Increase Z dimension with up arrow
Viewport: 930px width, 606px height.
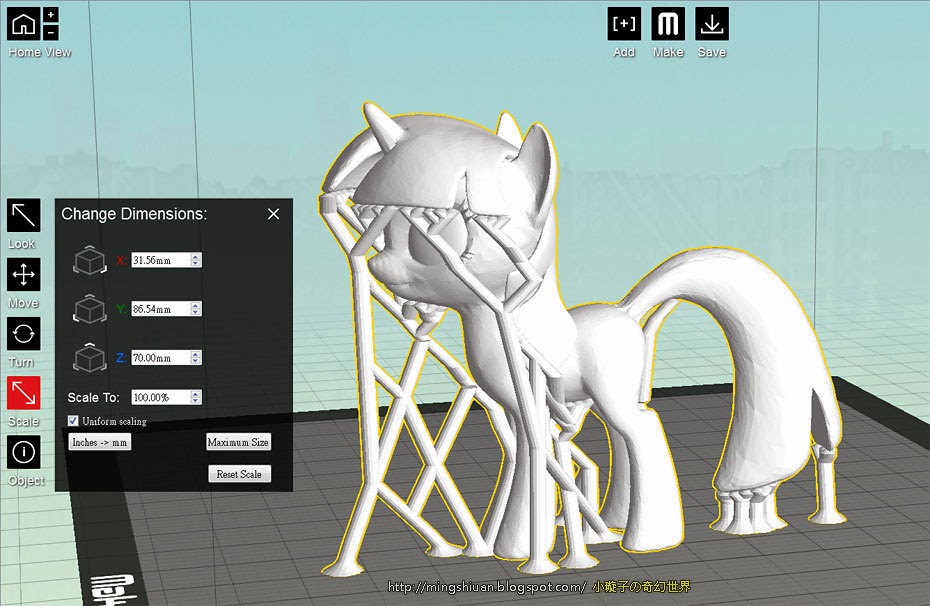tap(196, 354)
